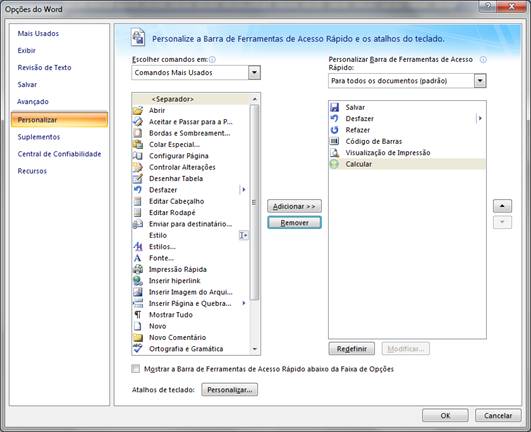Click the Editar Cabeçalho icon

pyautogui.click(x=137, y=201)
